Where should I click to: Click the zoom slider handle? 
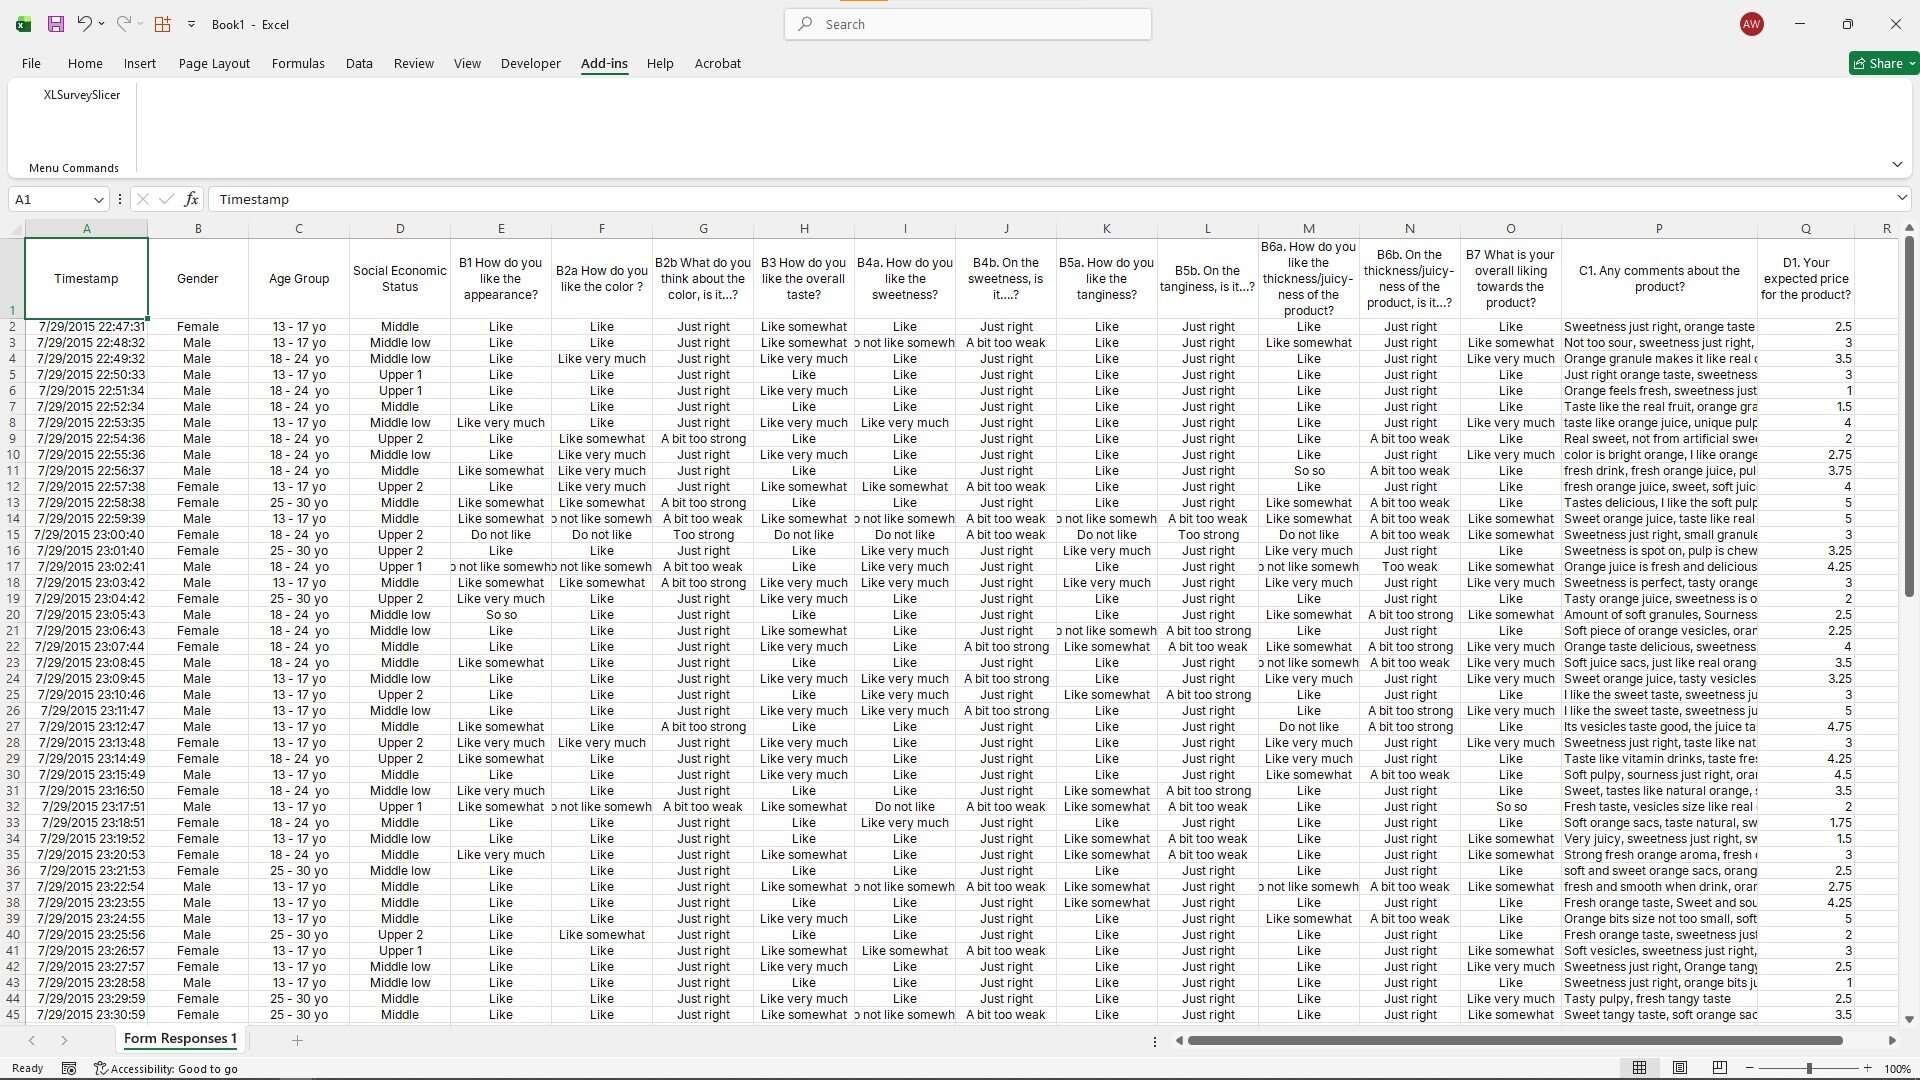[x=1809, y=1068]
